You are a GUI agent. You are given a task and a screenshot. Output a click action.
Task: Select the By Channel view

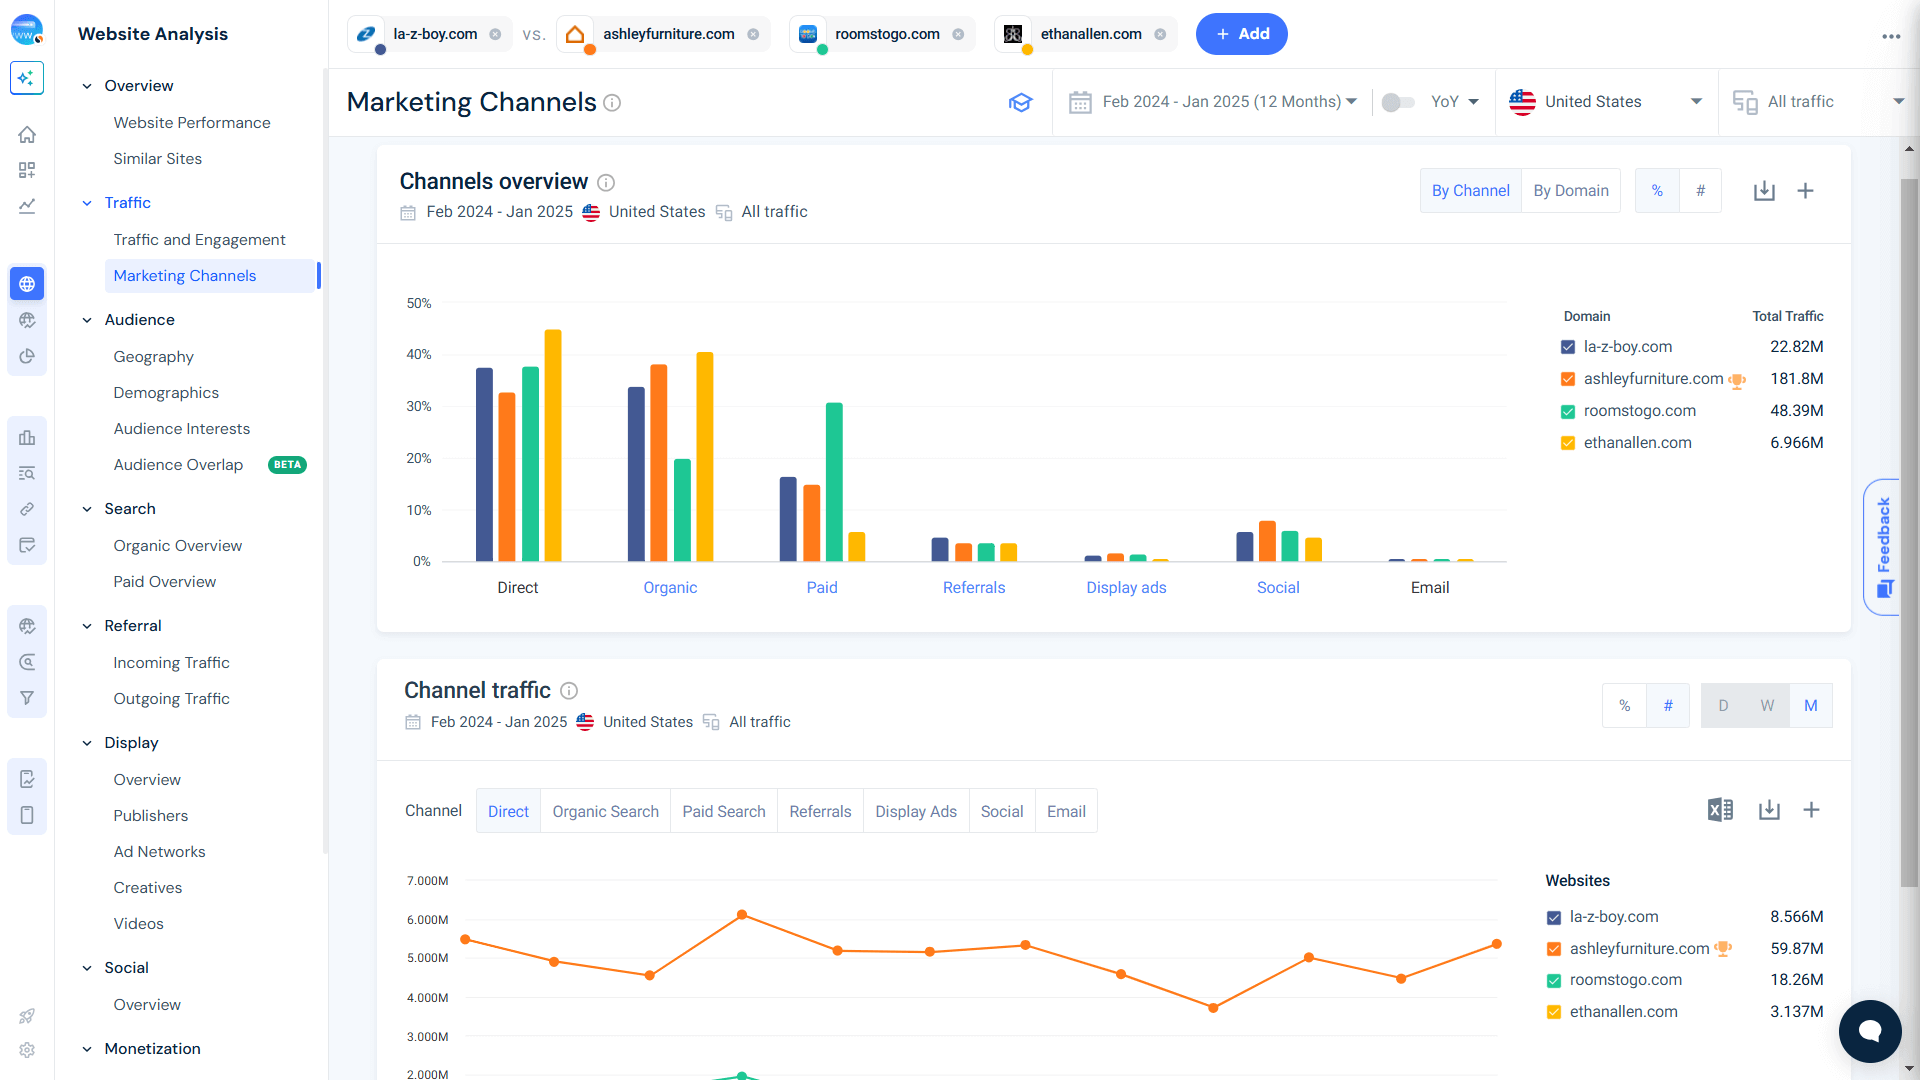[1471, 191]
